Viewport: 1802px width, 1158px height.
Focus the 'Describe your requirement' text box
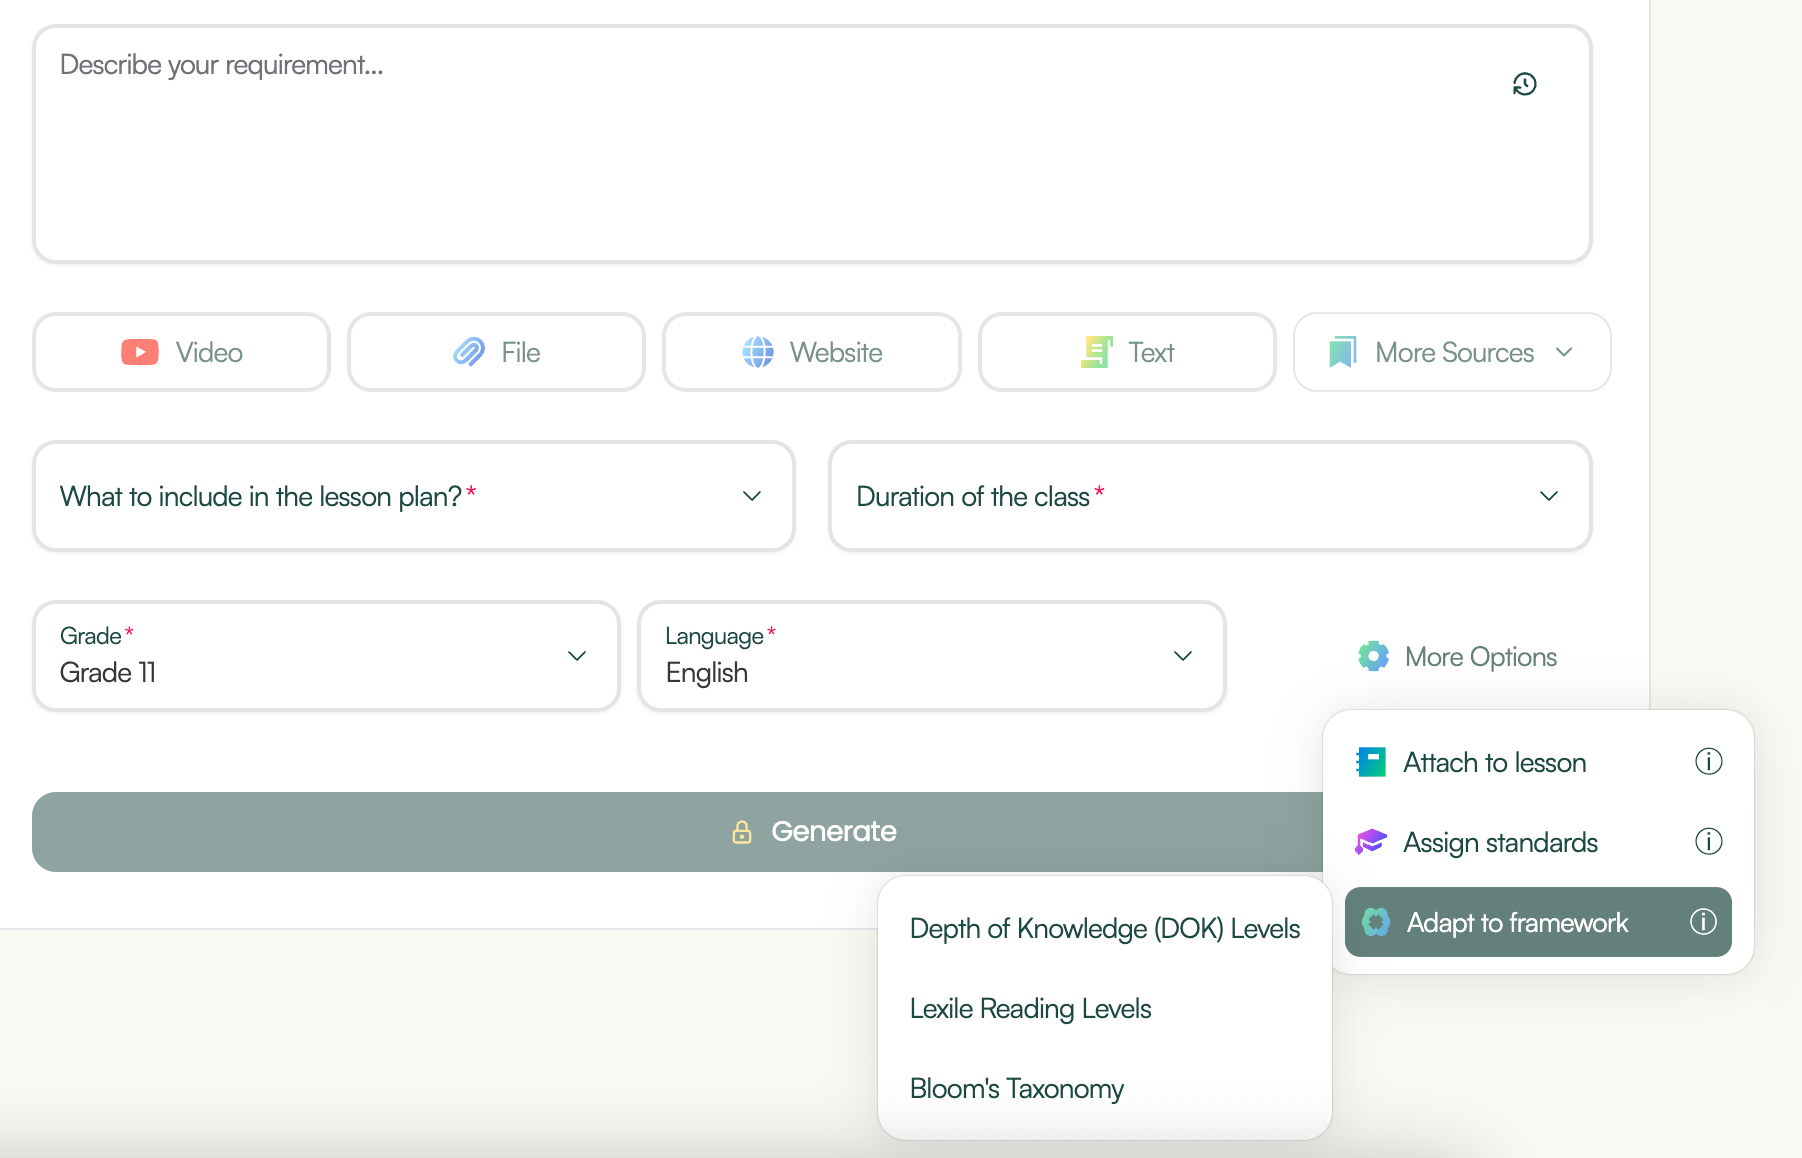(x=812, y=144)
